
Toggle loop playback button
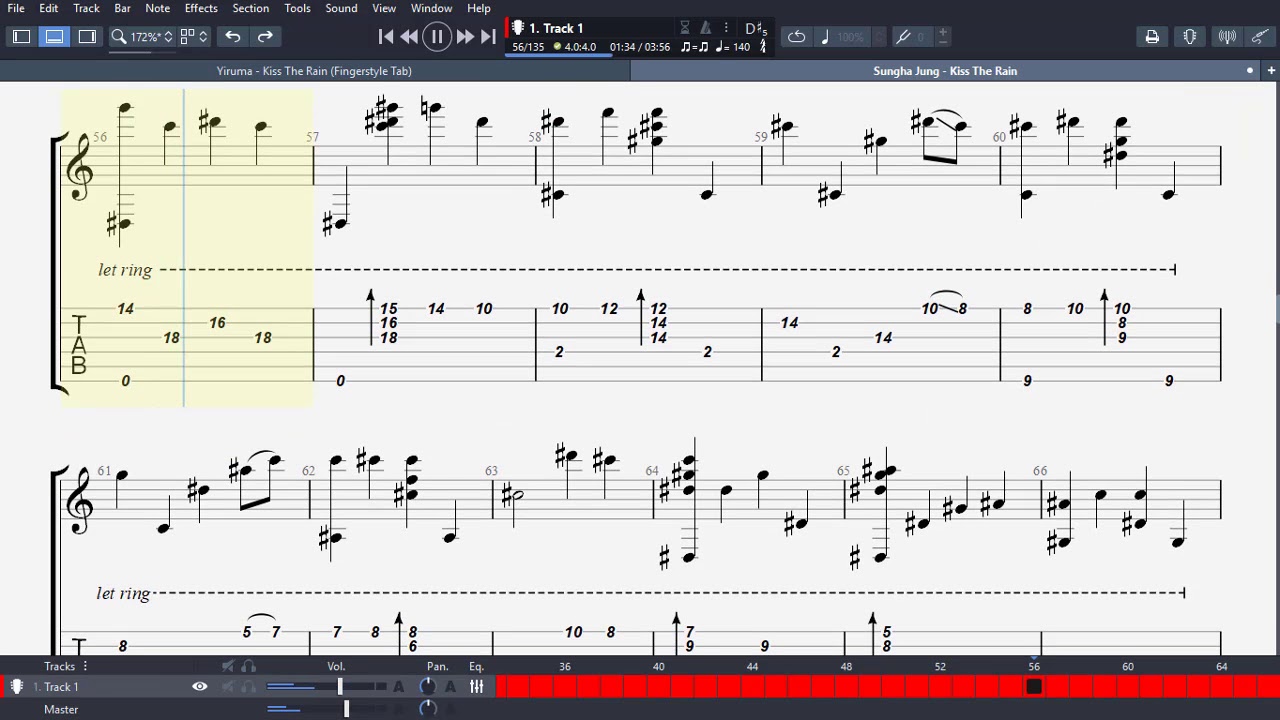pos(796,37)
